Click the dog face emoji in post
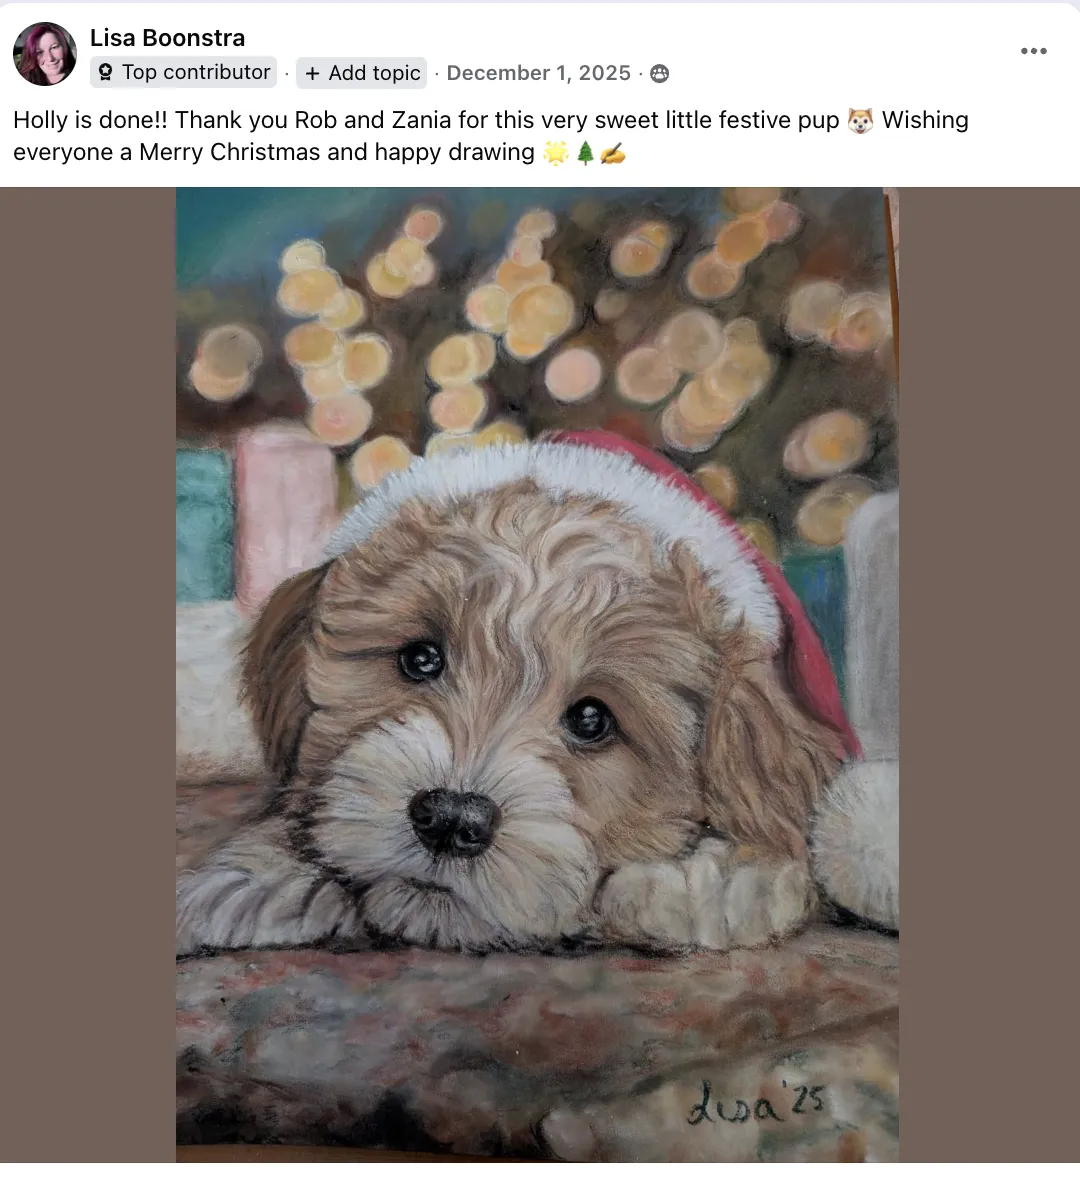 860,121
